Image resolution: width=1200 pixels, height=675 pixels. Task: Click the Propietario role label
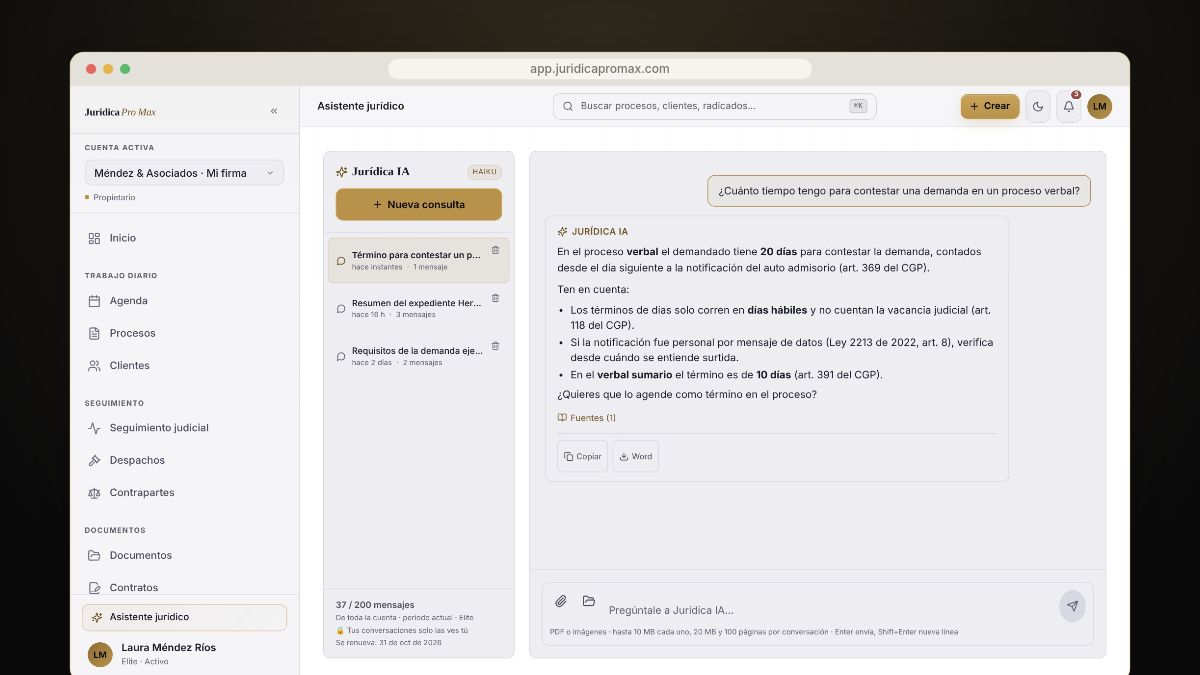click(x=112, y=198)
